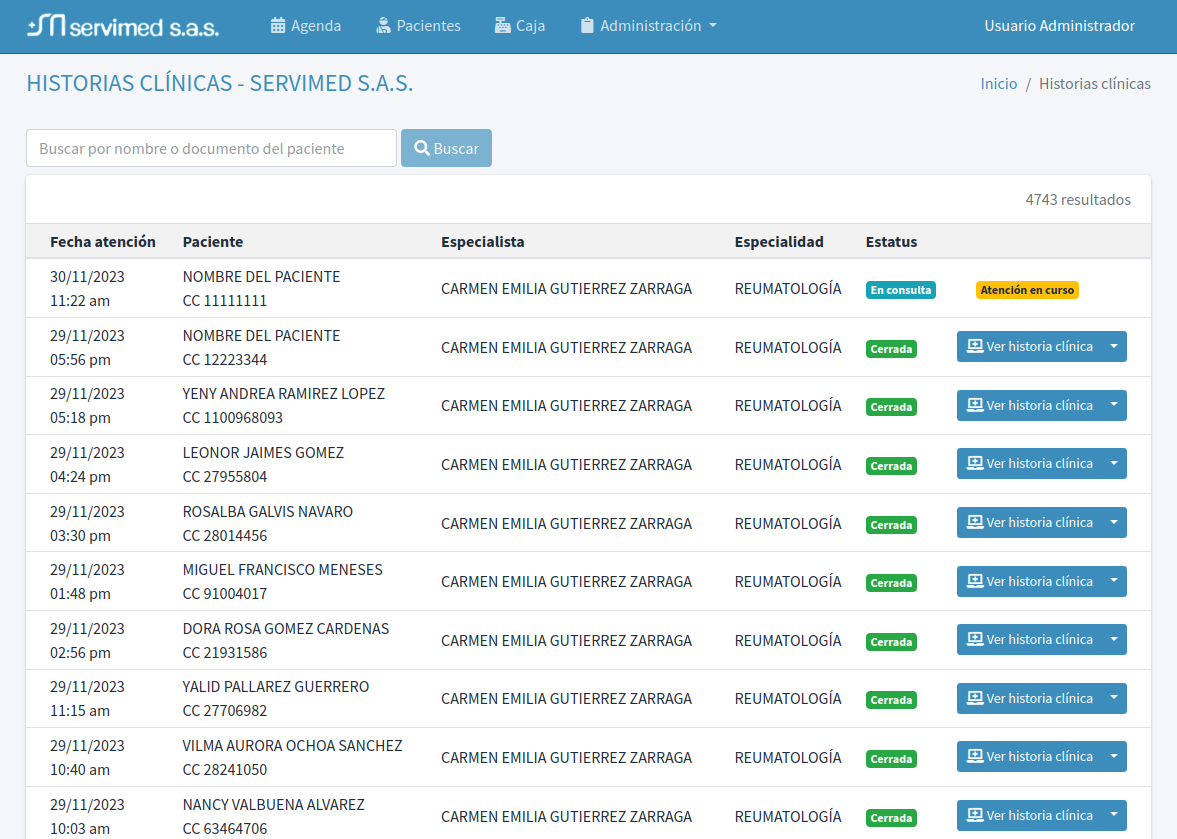Screen dimensions: 1177x839
Task: Click history icon for Leonor Jaimes Gomez
Action: click(x=974, y=464)
